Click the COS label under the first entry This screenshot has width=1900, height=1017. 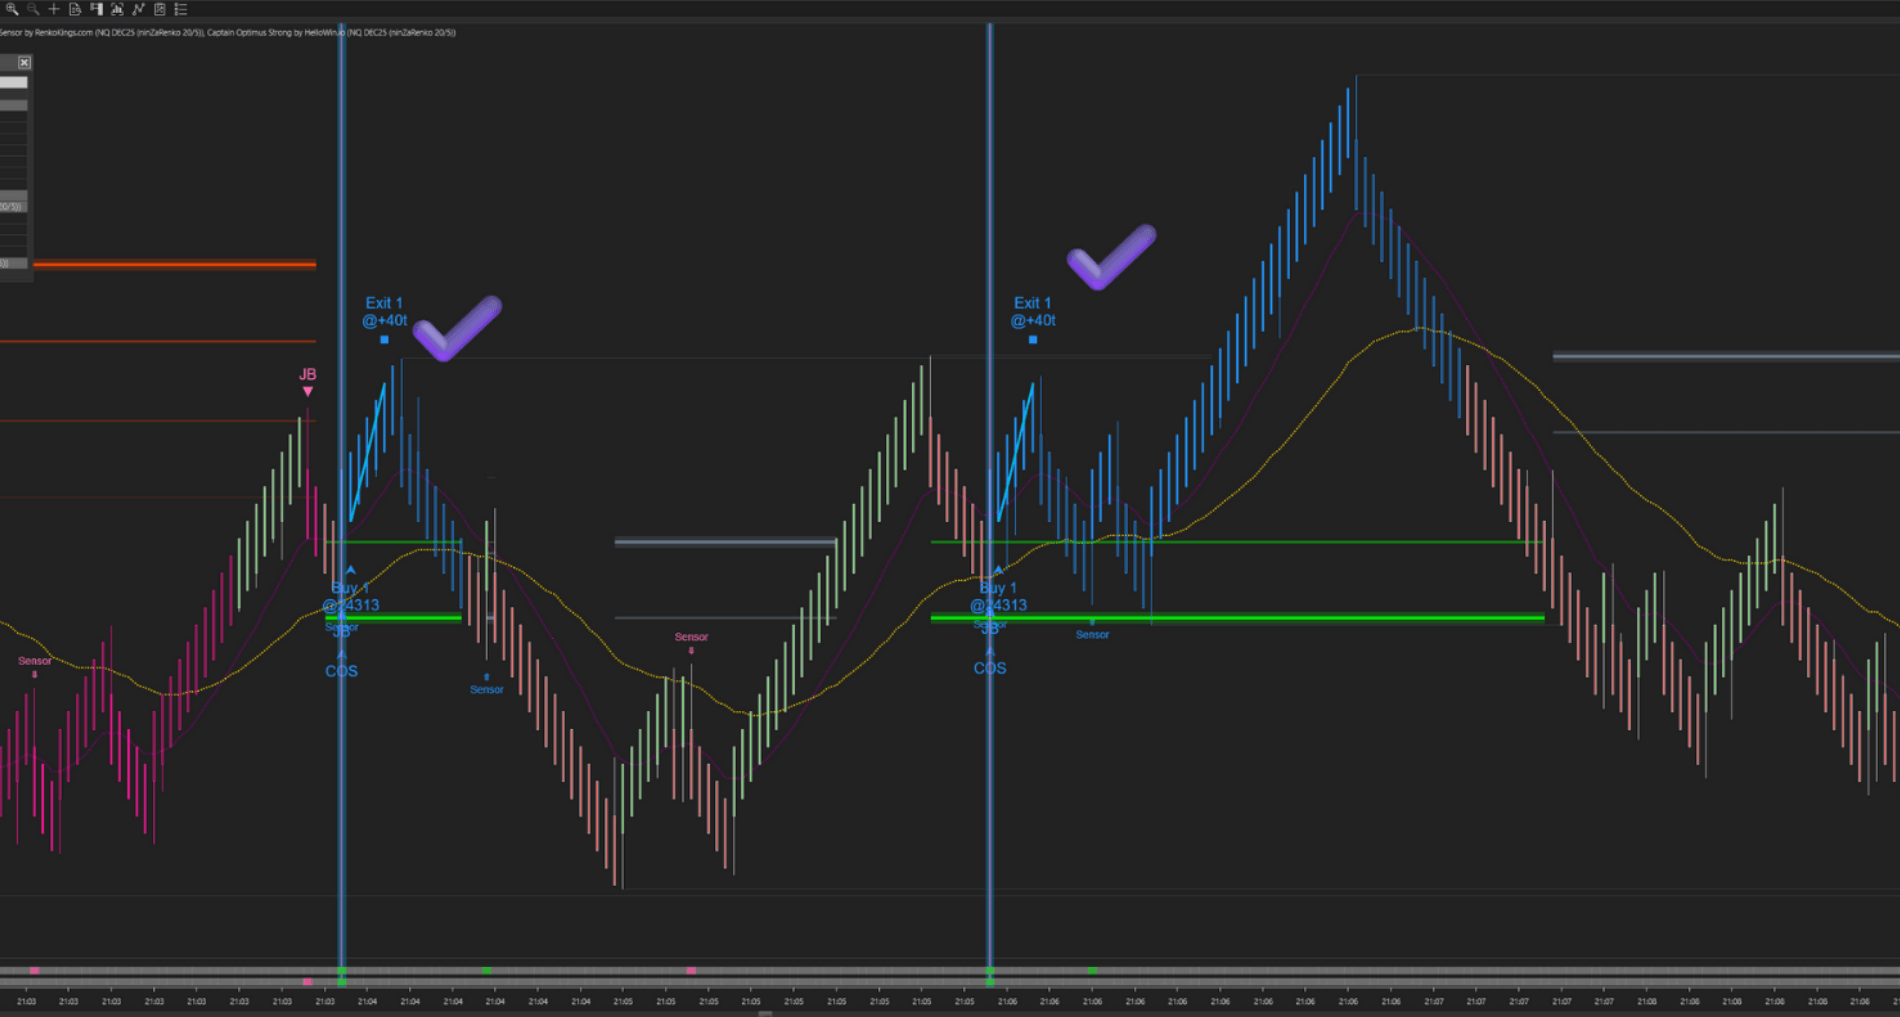[341, 671]
